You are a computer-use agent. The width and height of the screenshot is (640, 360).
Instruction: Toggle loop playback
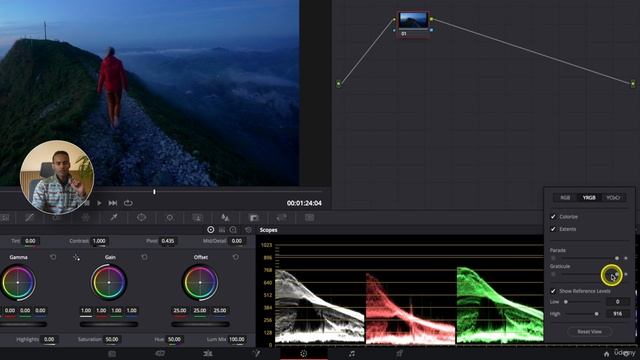pos(128,203)
